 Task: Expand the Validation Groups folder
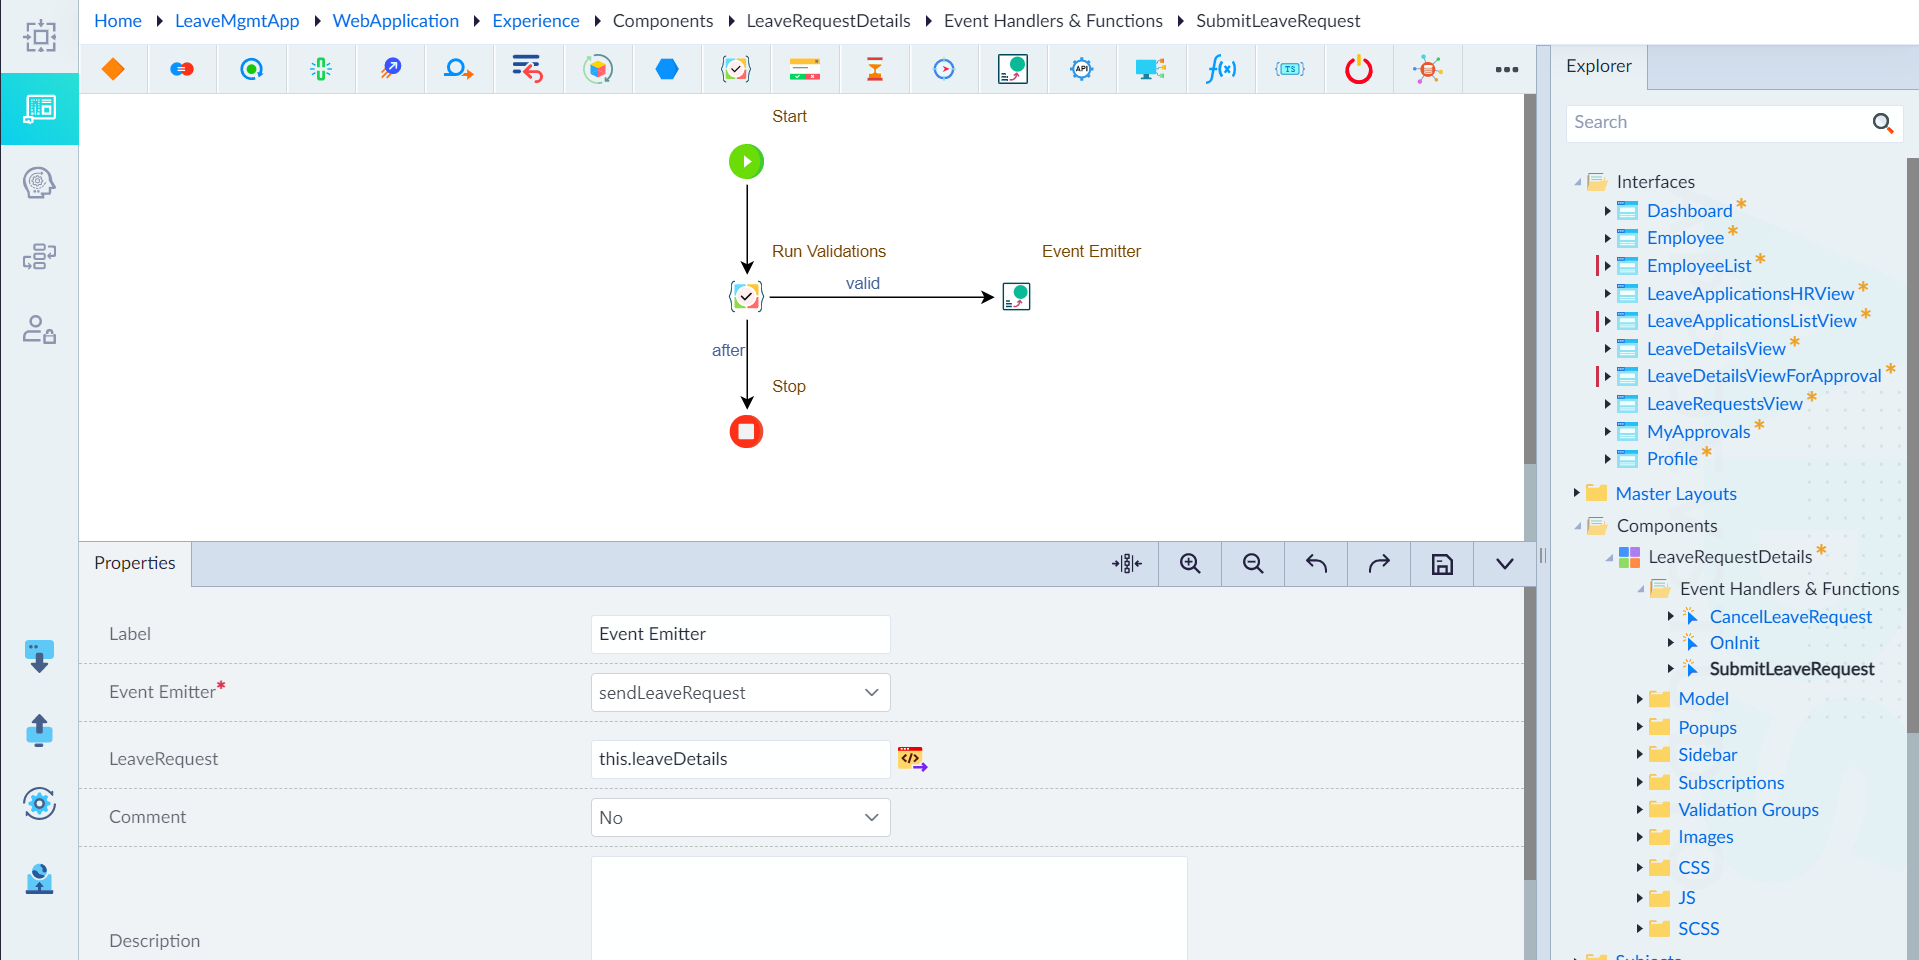(1639, 810)
